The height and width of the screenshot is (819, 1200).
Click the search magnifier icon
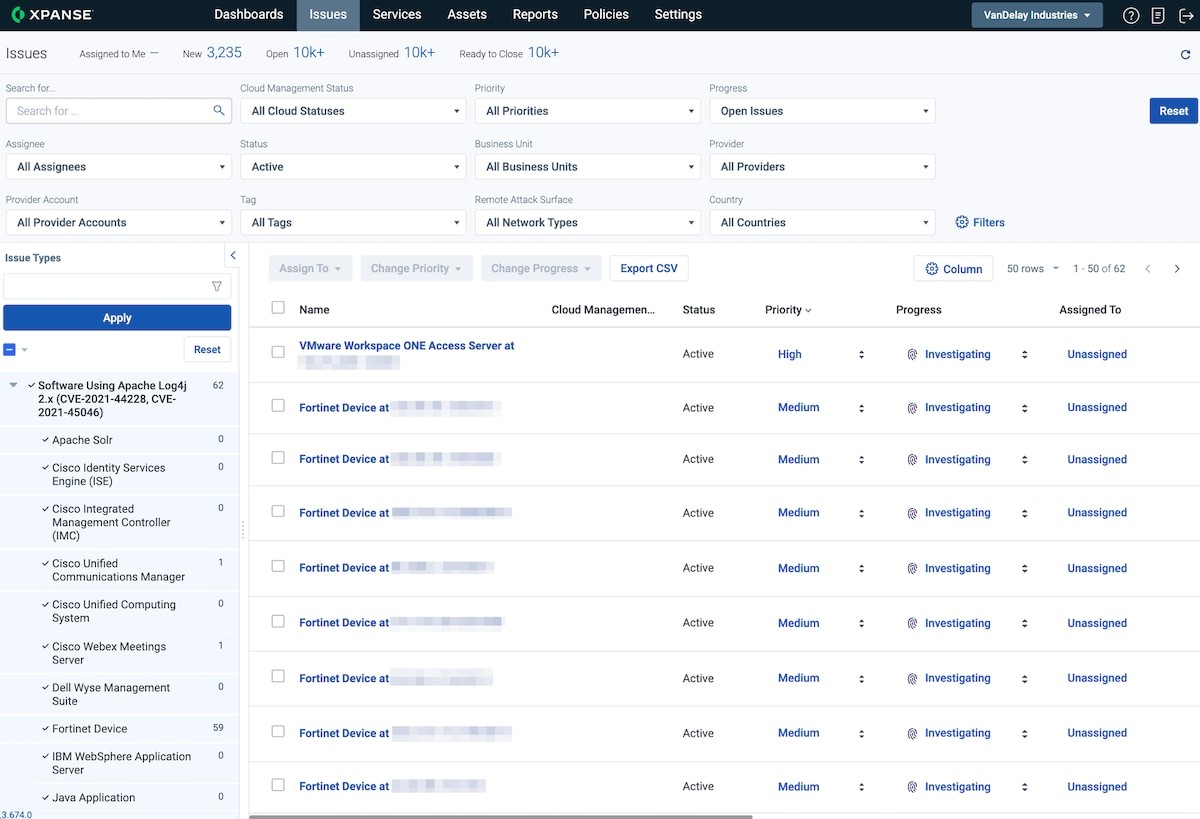tap(219, 111)
